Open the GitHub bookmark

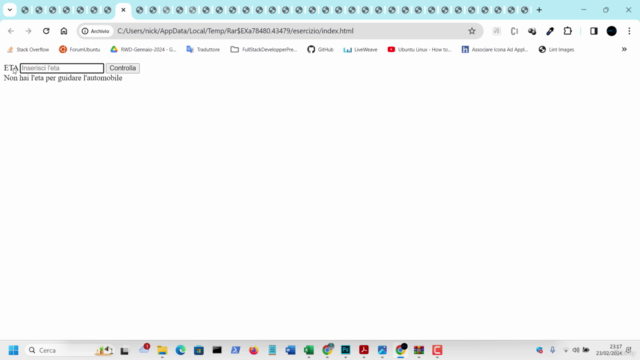click(320, 49)
